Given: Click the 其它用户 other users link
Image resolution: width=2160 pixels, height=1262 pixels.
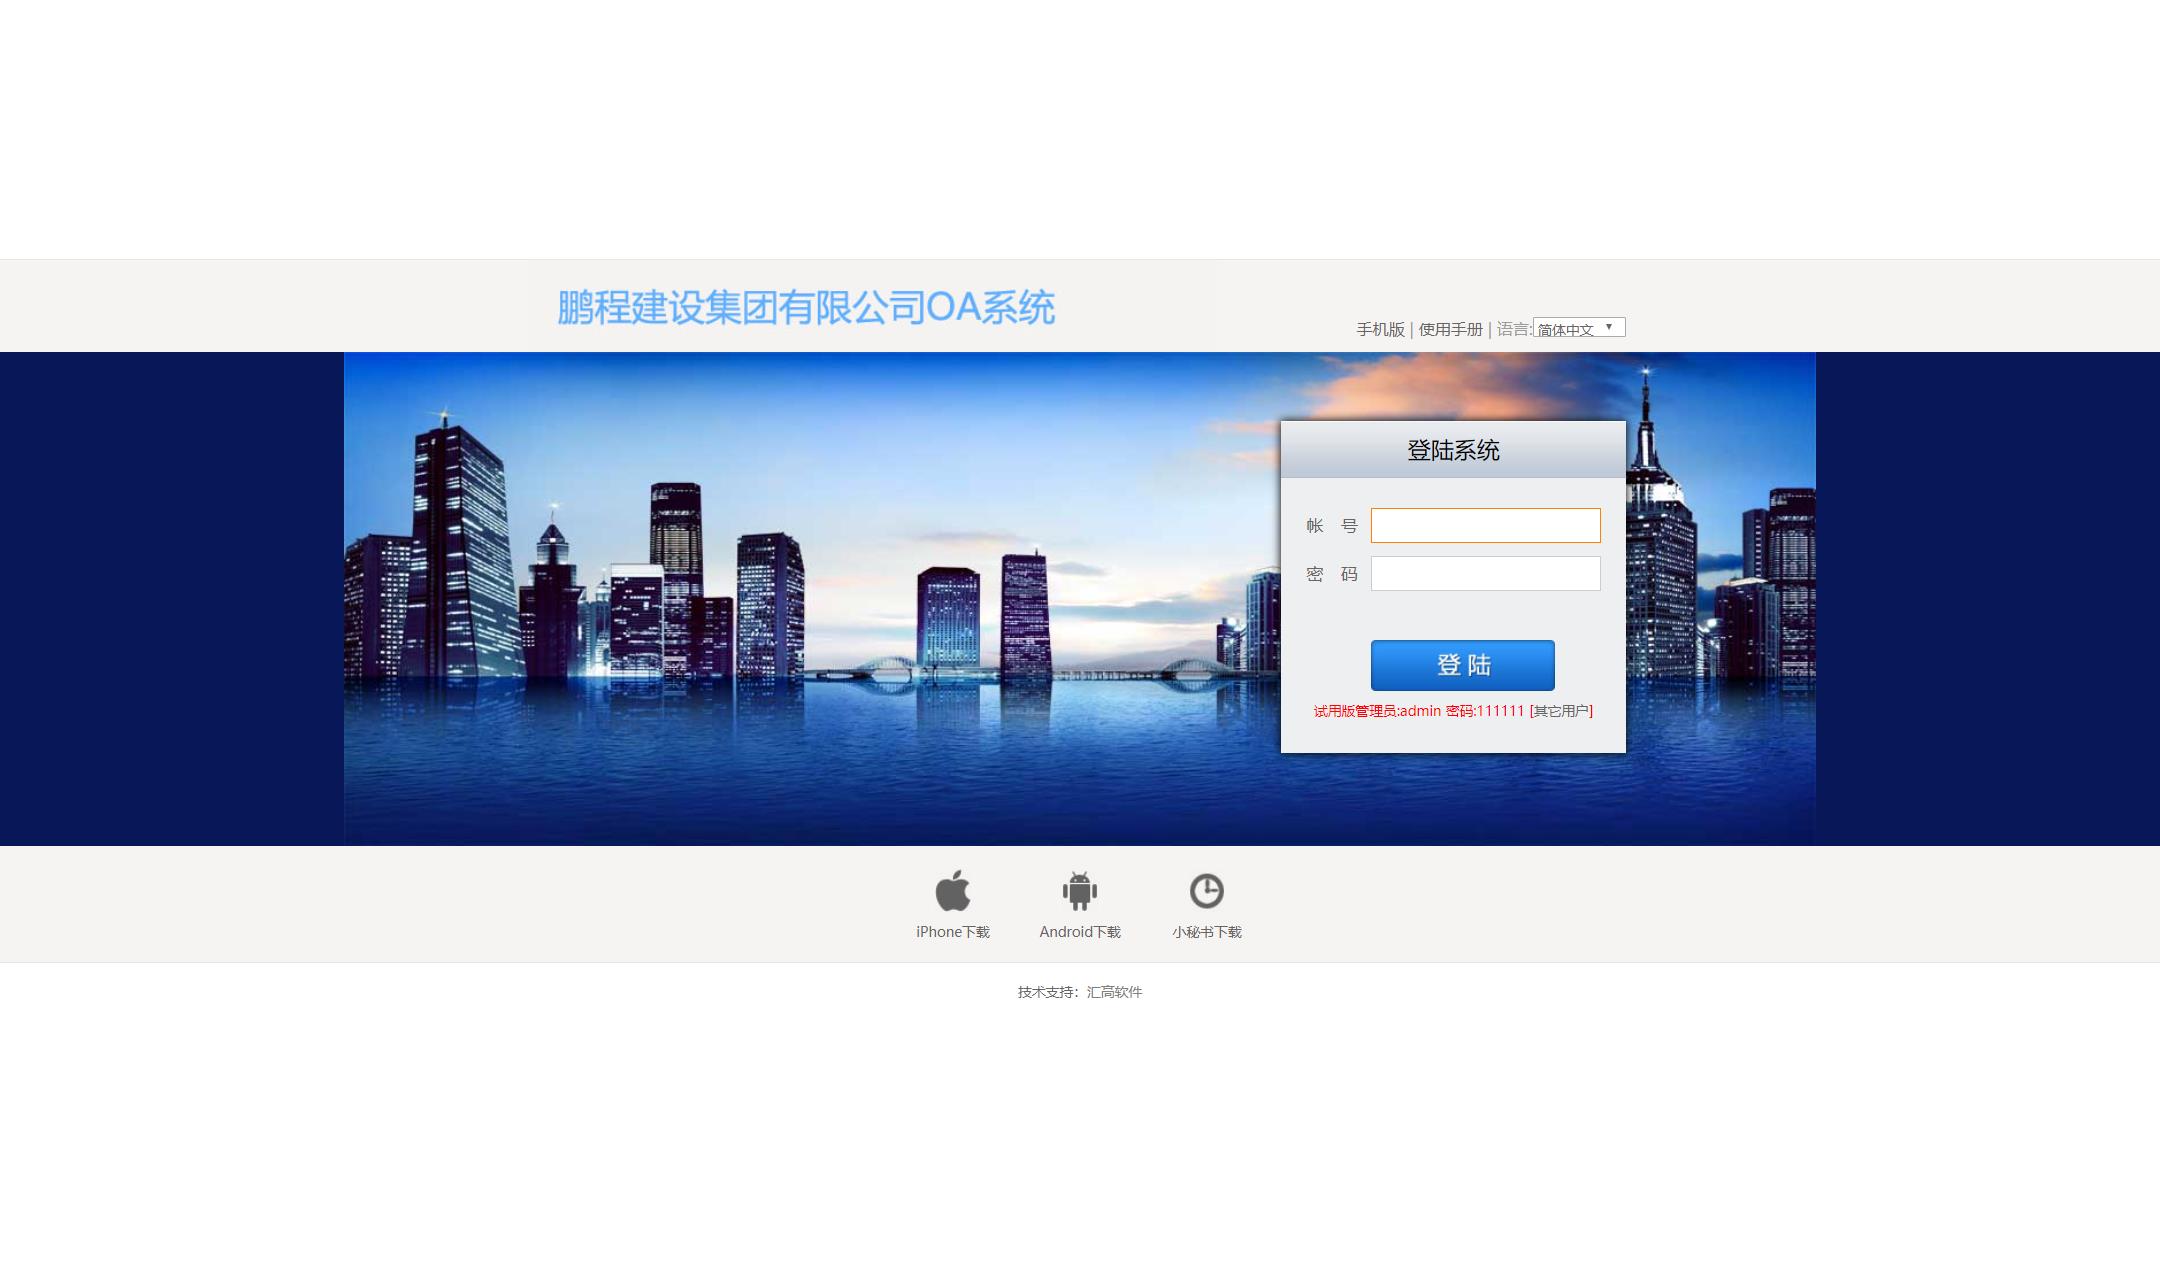Looking at the screenshot, I should [x=1561, y=711].
